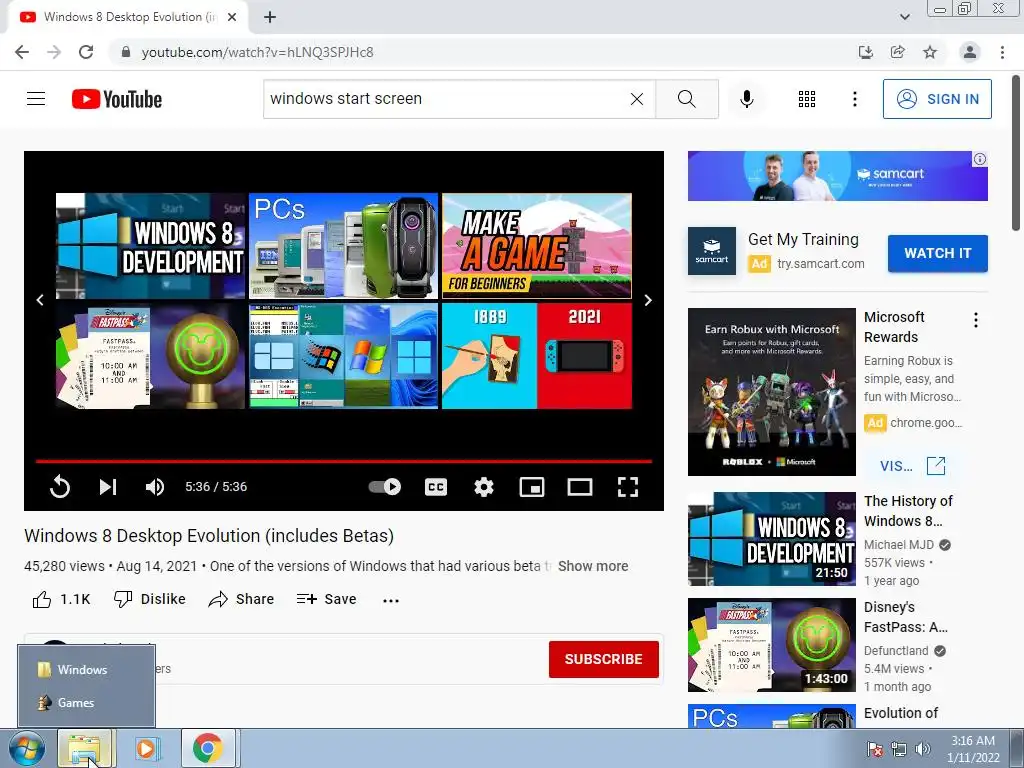Activate the miniplayer
This screenshot has width=1024, height=768.
point(532,487)
